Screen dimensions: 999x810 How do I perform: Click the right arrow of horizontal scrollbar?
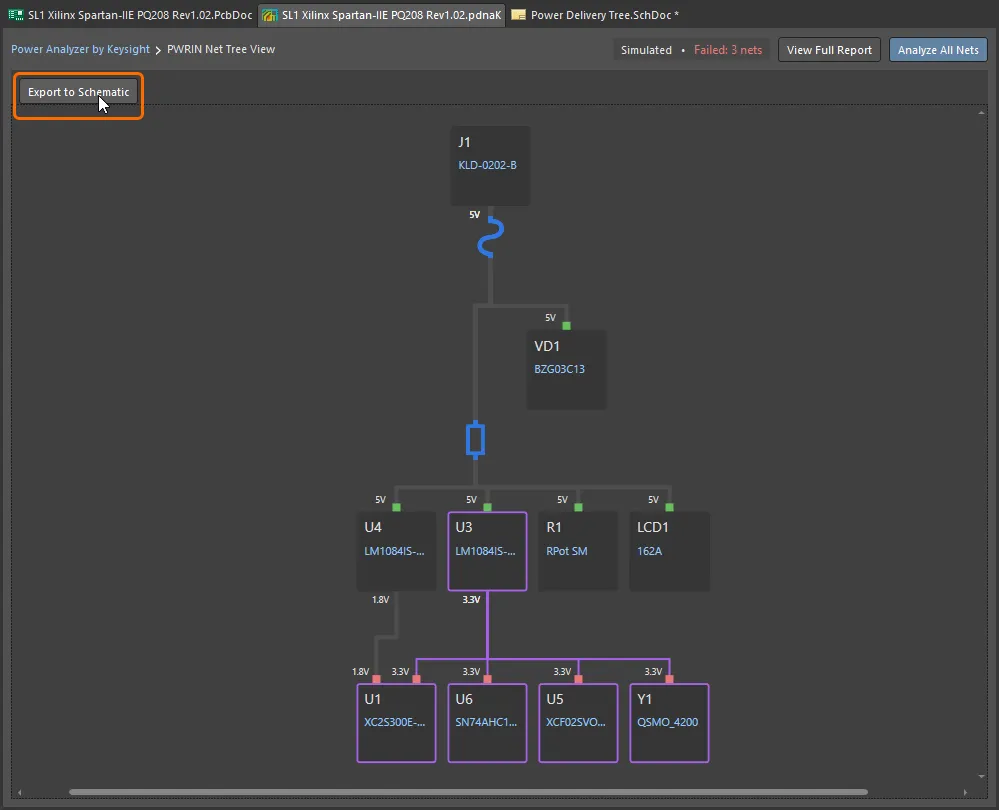click(x=965, y=792)
